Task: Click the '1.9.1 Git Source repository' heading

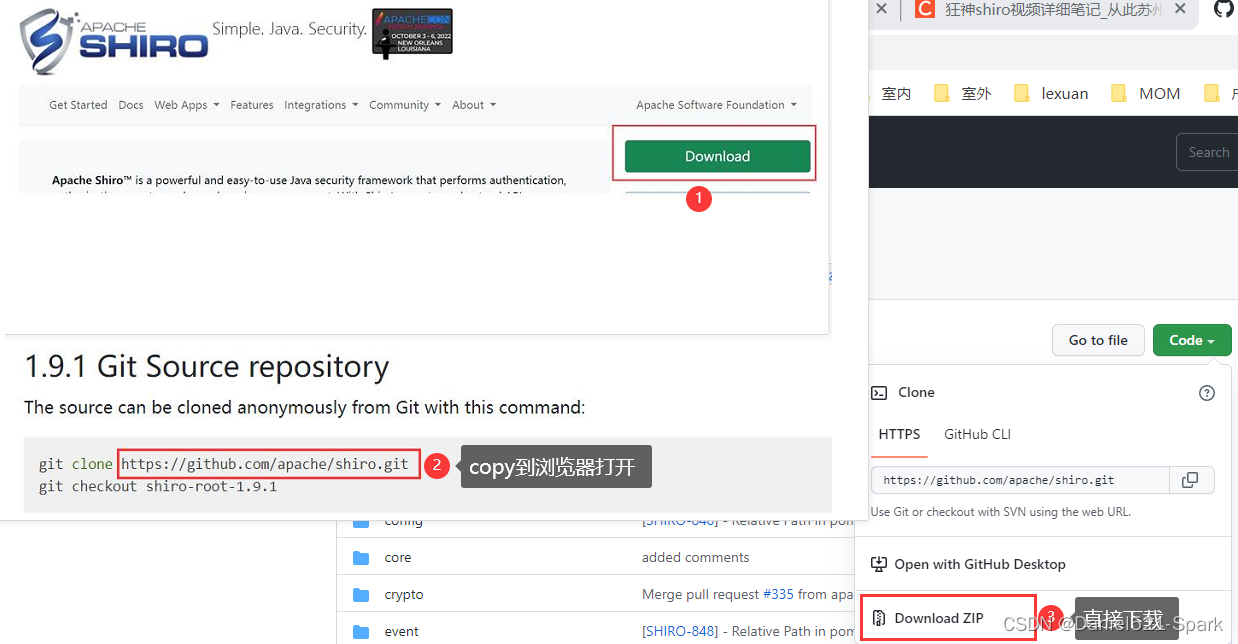Action: [x=207, y=367]
